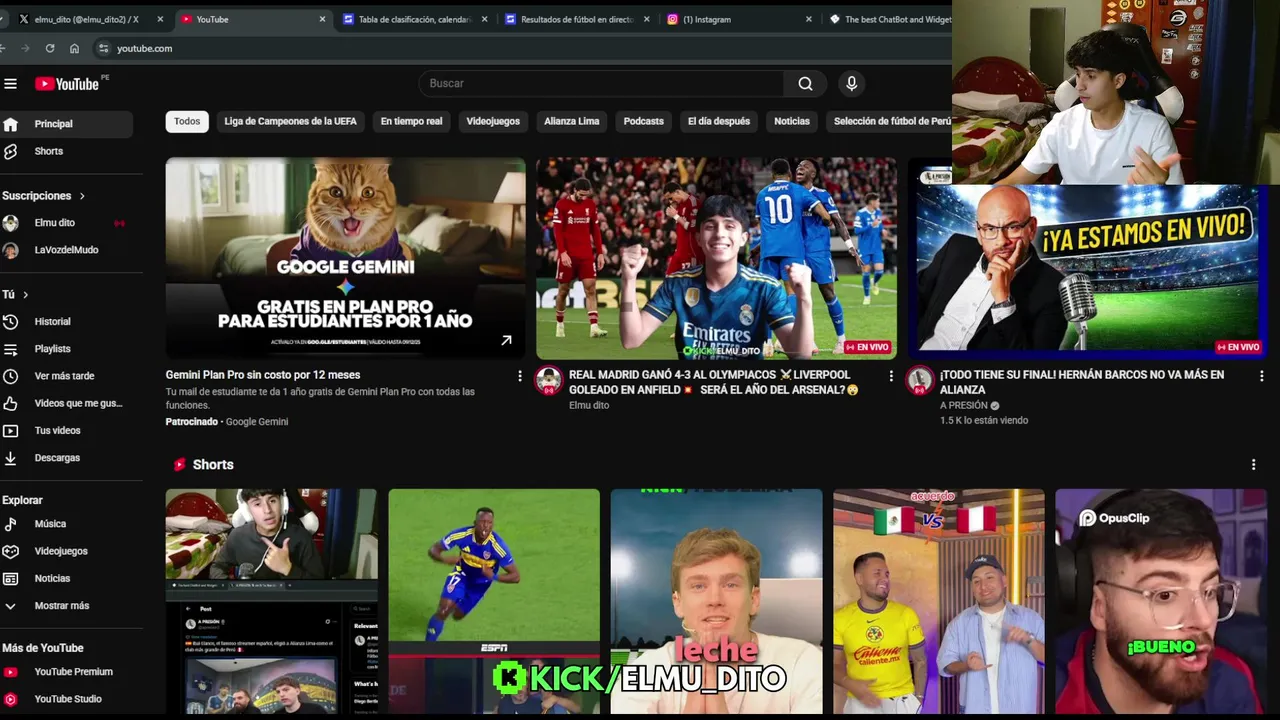Open site information icon in address bar
The width and height of the screenshot is (1280, 720).
click(103, 48)
